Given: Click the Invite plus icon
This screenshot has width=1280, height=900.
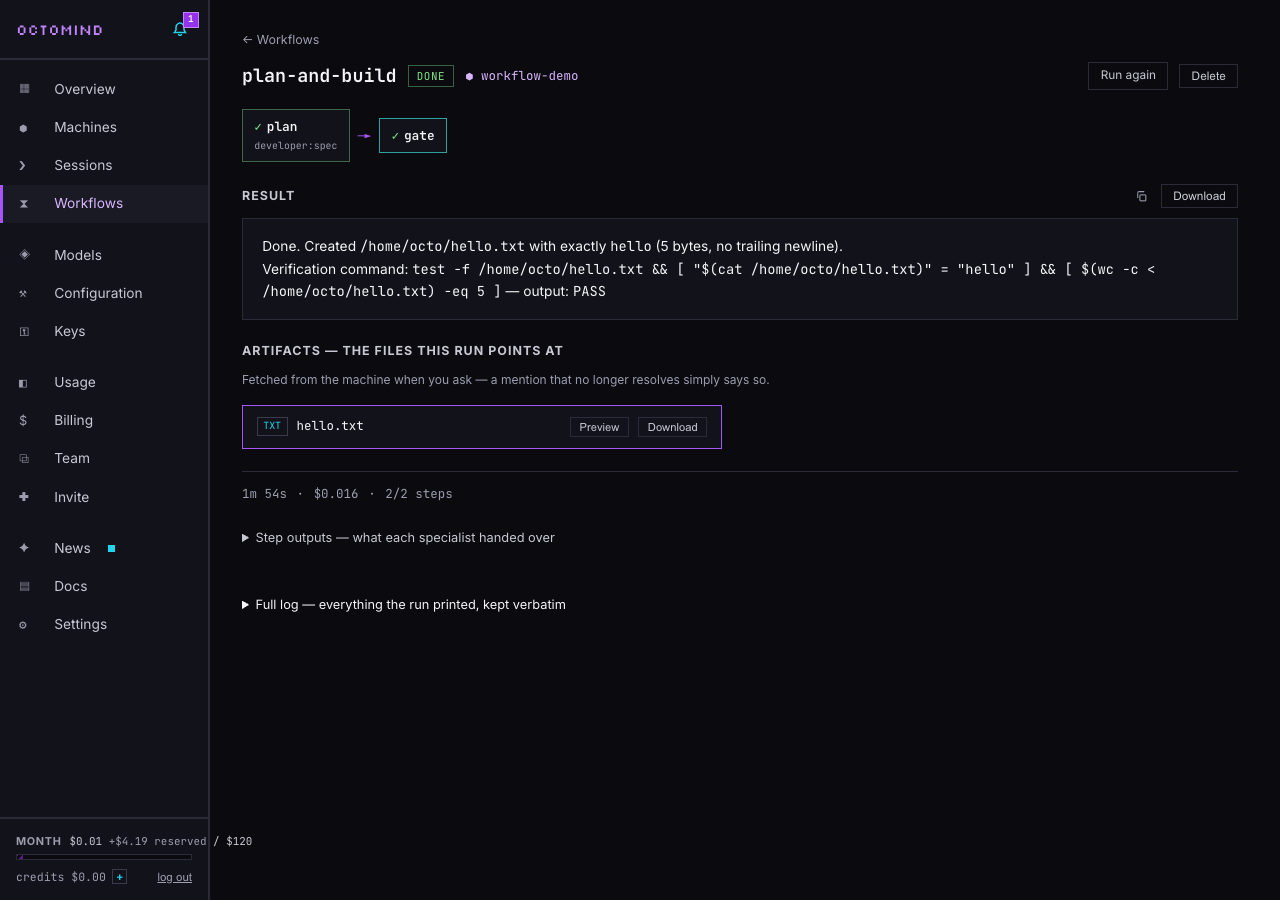Looking at the screenshot, I should point(24,497).
